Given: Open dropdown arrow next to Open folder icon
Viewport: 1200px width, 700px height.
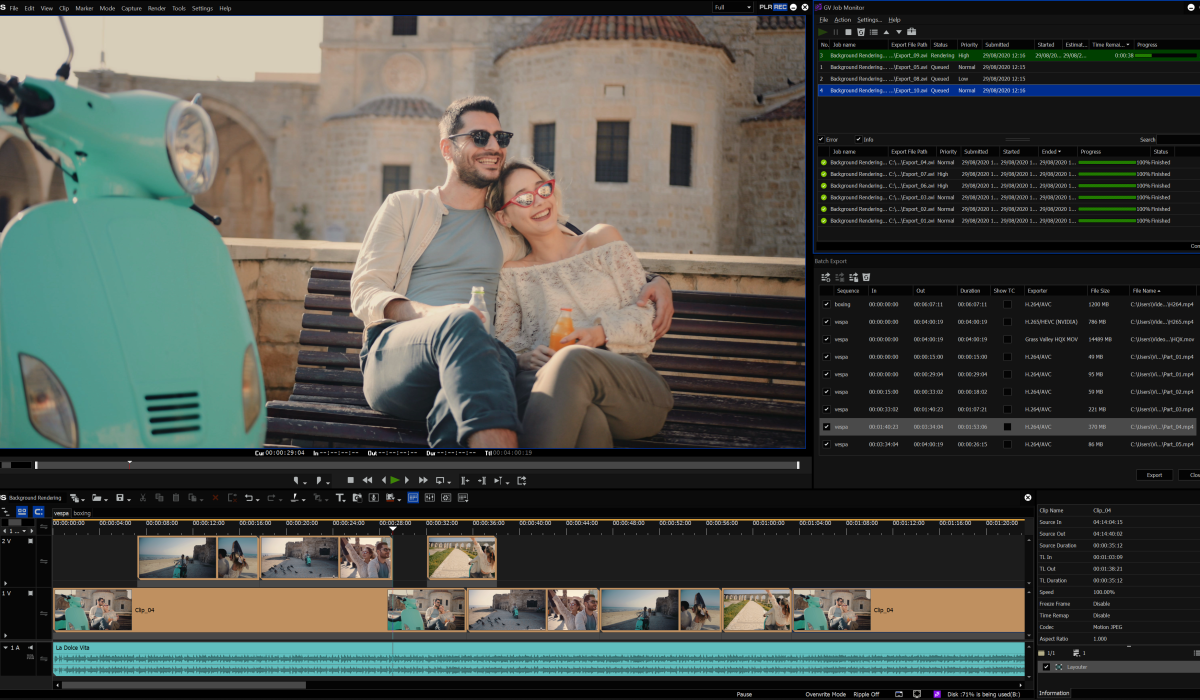Looking at the screenshot, I should [106, 499].
